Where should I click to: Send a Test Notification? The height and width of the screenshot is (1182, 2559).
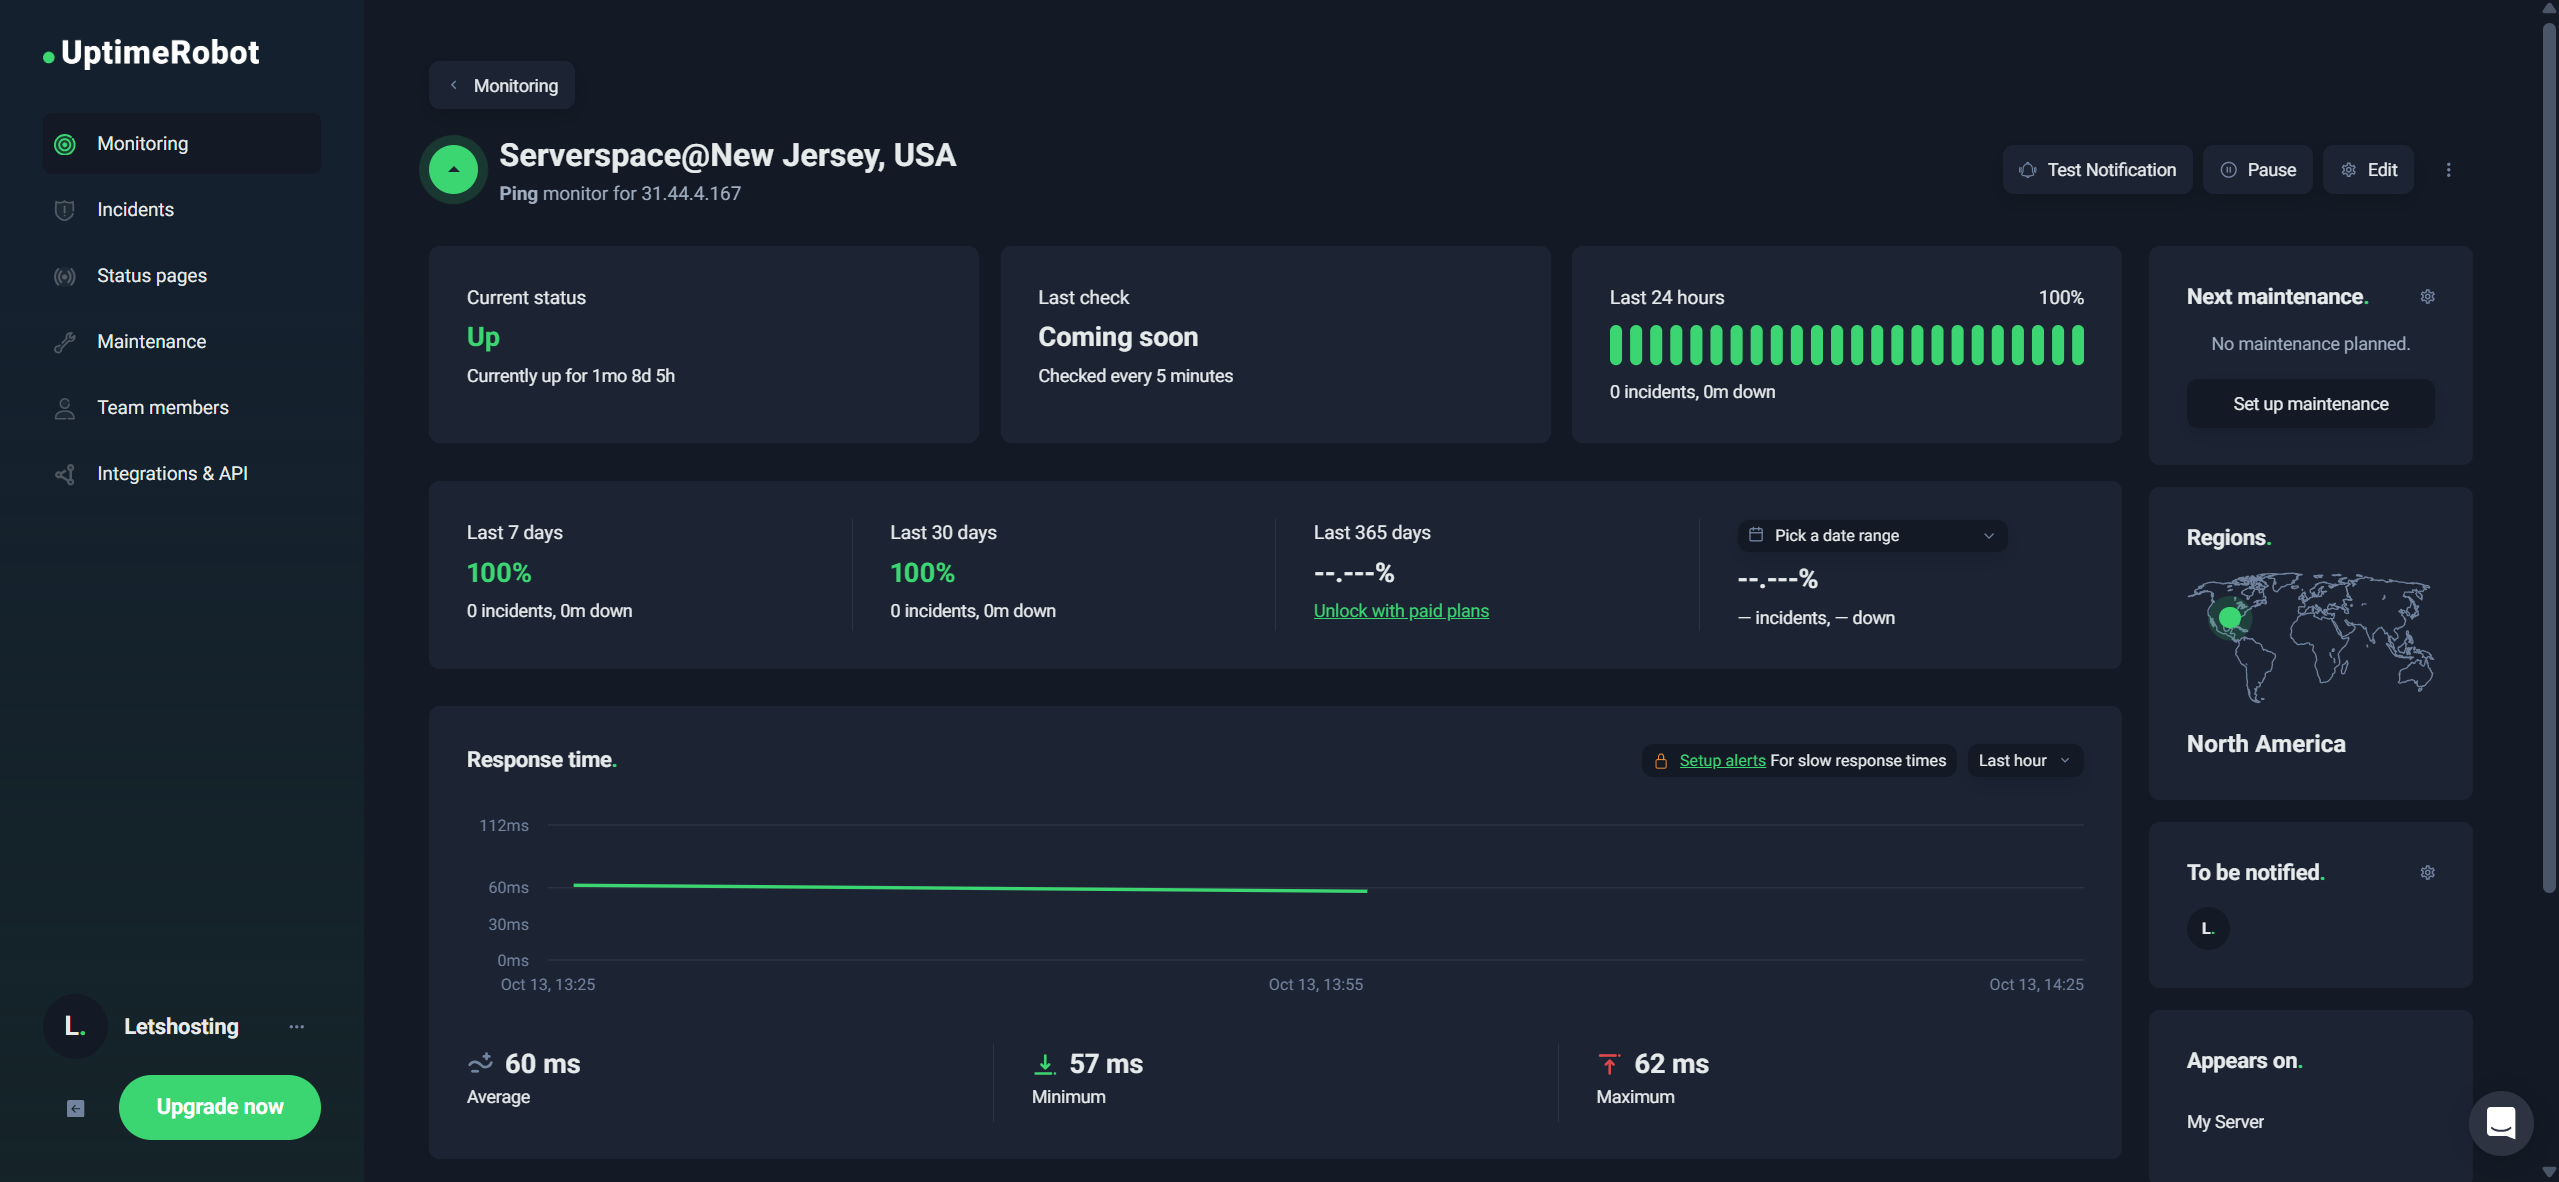tap(2097, 170)
